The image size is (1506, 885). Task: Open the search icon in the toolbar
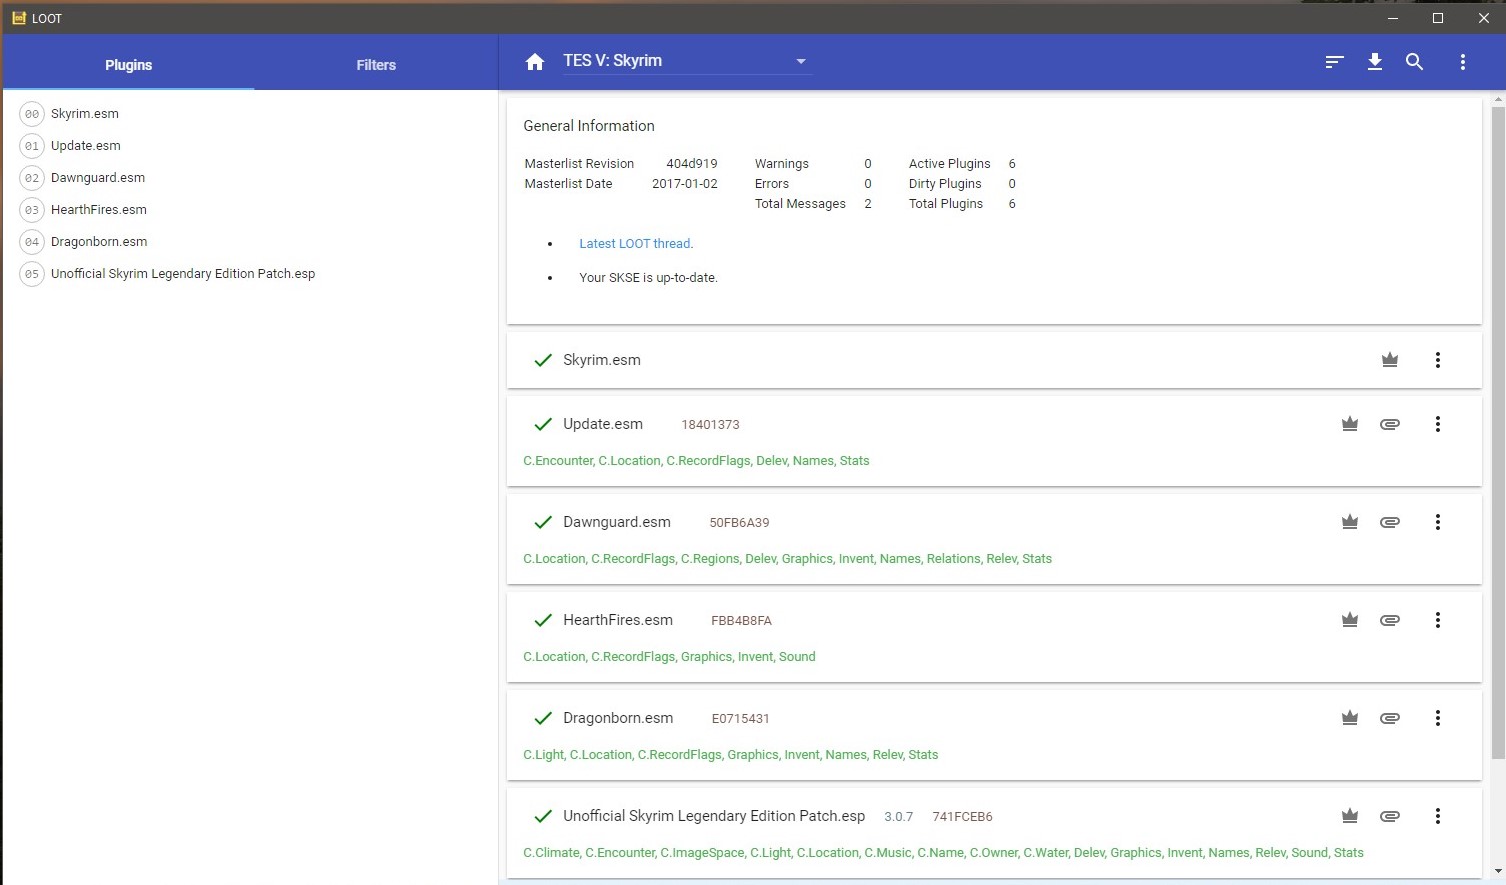1414,62
